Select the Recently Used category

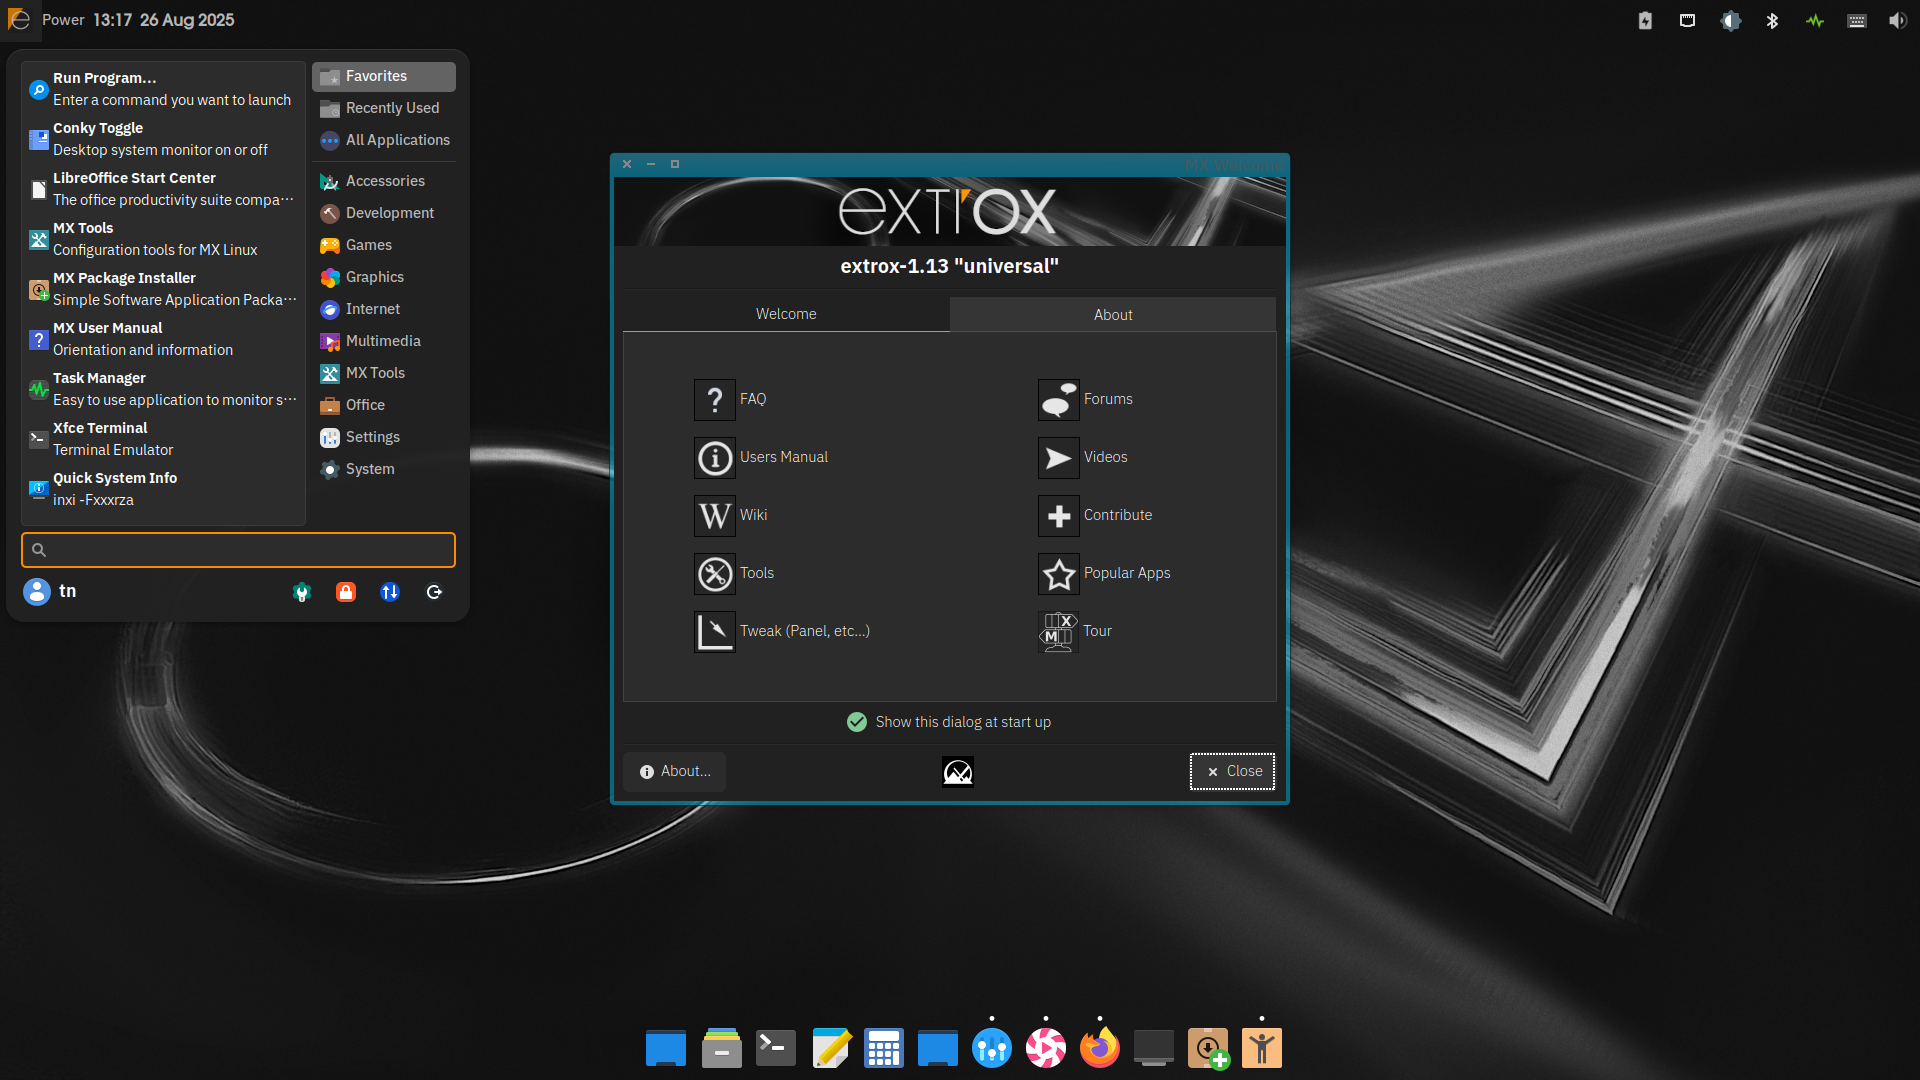click(384, 108)
